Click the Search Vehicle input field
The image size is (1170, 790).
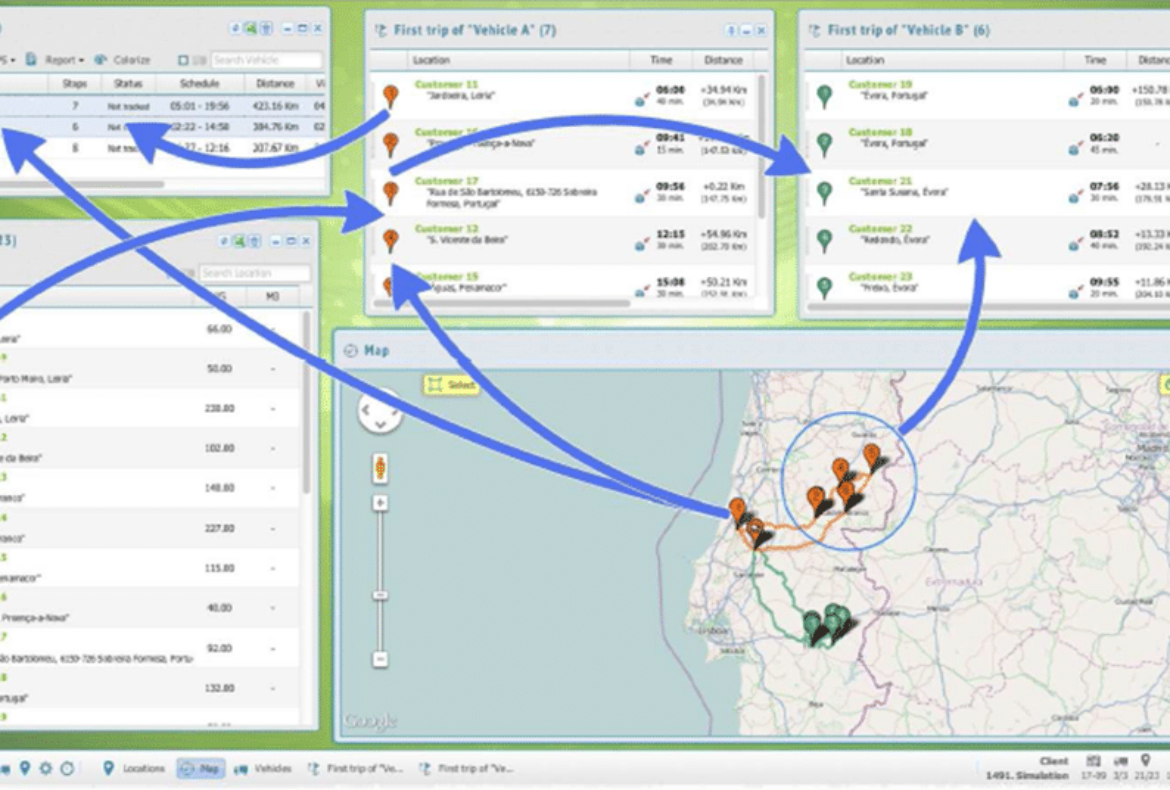point(266,60)
